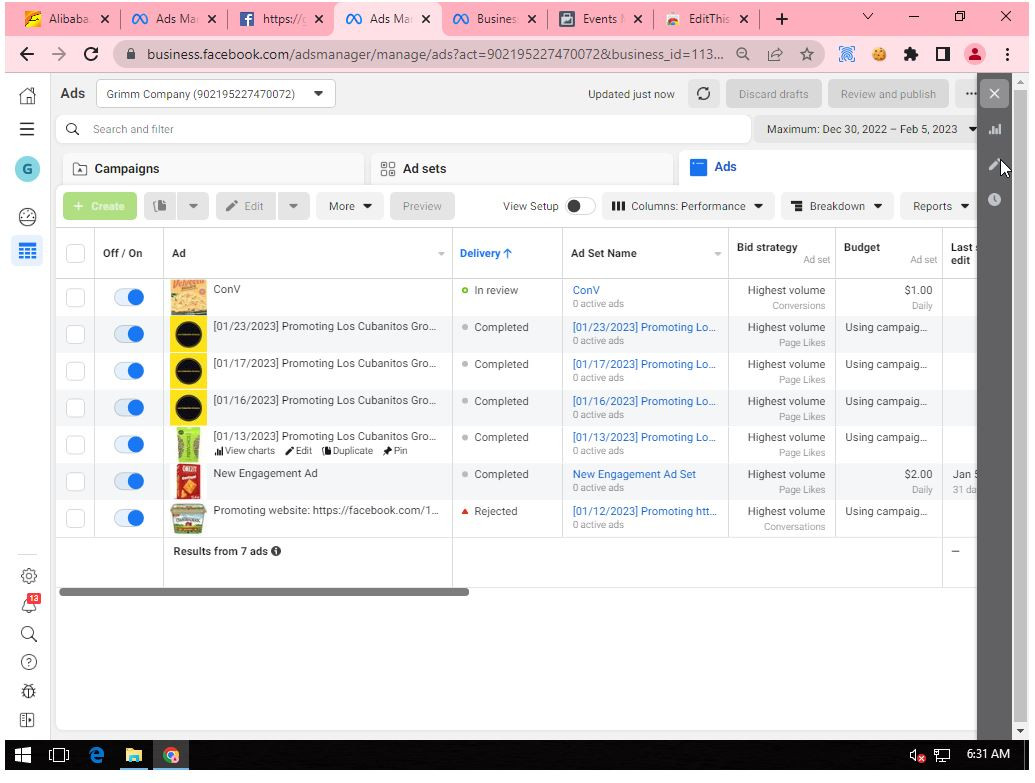The image size is (1035, 783).
Task: Toggle off the [01/17/2023] Promoting ad
Action: tap(129, 371)
